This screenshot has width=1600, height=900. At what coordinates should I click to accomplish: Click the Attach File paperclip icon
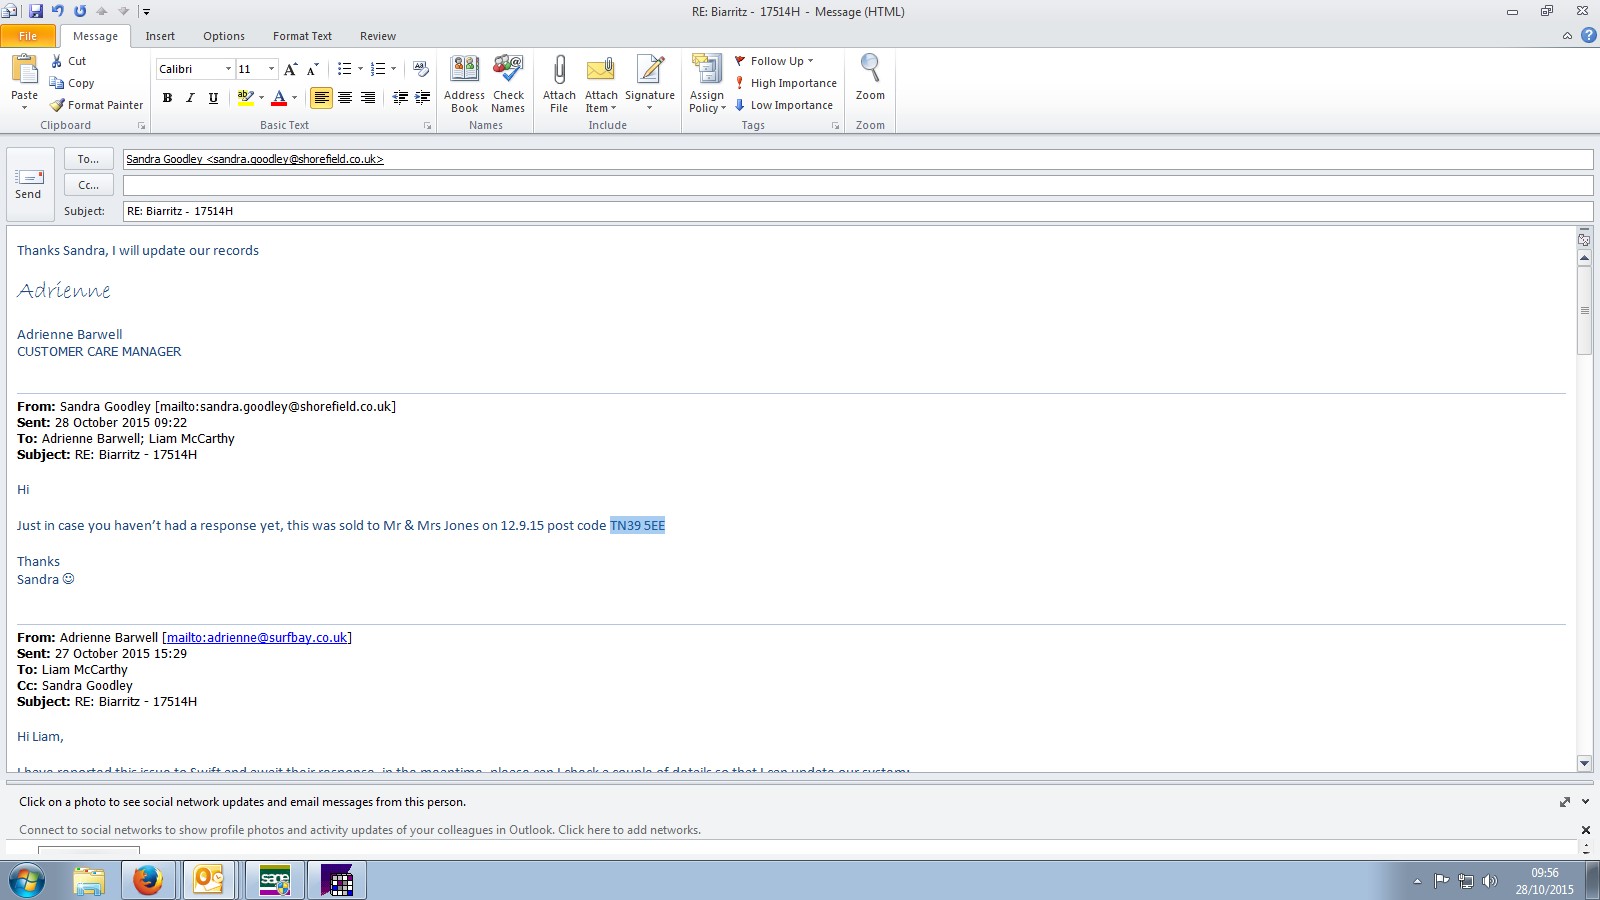559,71
